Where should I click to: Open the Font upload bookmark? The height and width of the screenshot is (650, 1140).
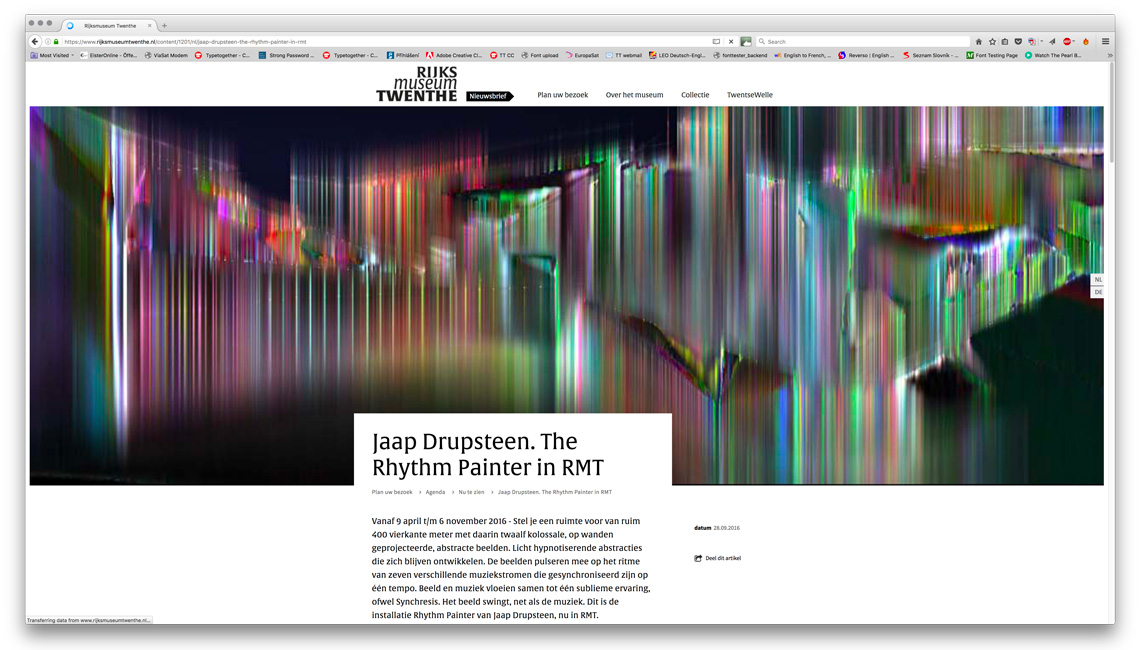(539, 55)
